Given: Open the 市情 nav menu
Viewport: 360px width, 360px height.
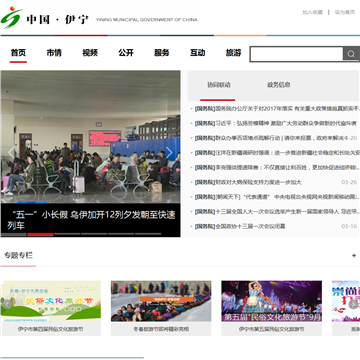Looking at the screenshot, I should [x=54, y=53].
